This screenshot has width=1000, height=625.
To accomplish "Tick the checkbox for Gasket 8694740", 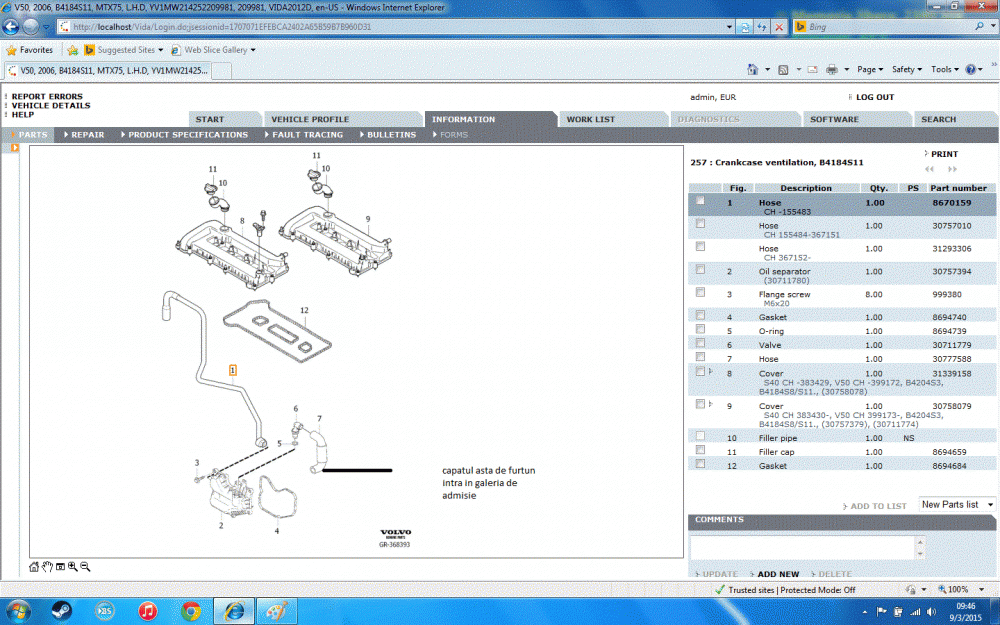I will (700, 315).
